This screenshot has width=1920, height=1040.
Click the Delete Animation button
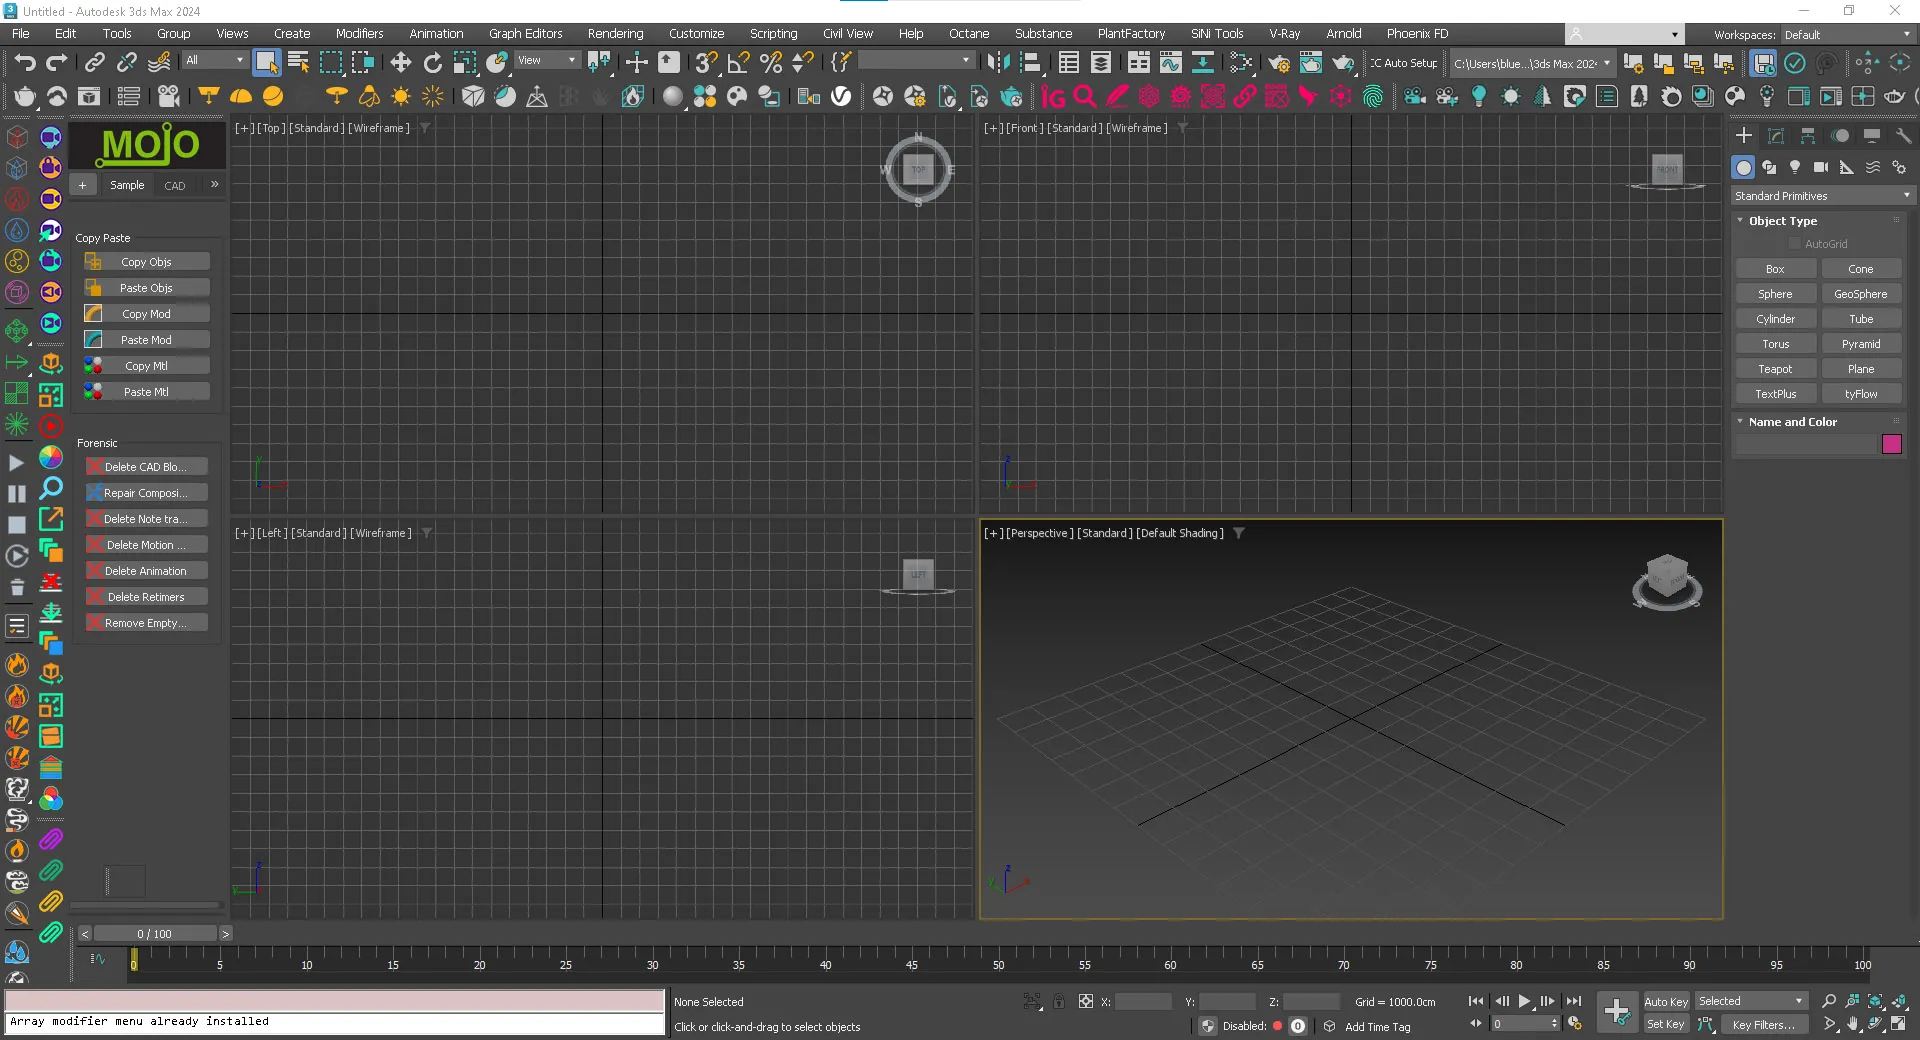coord(146,571)
